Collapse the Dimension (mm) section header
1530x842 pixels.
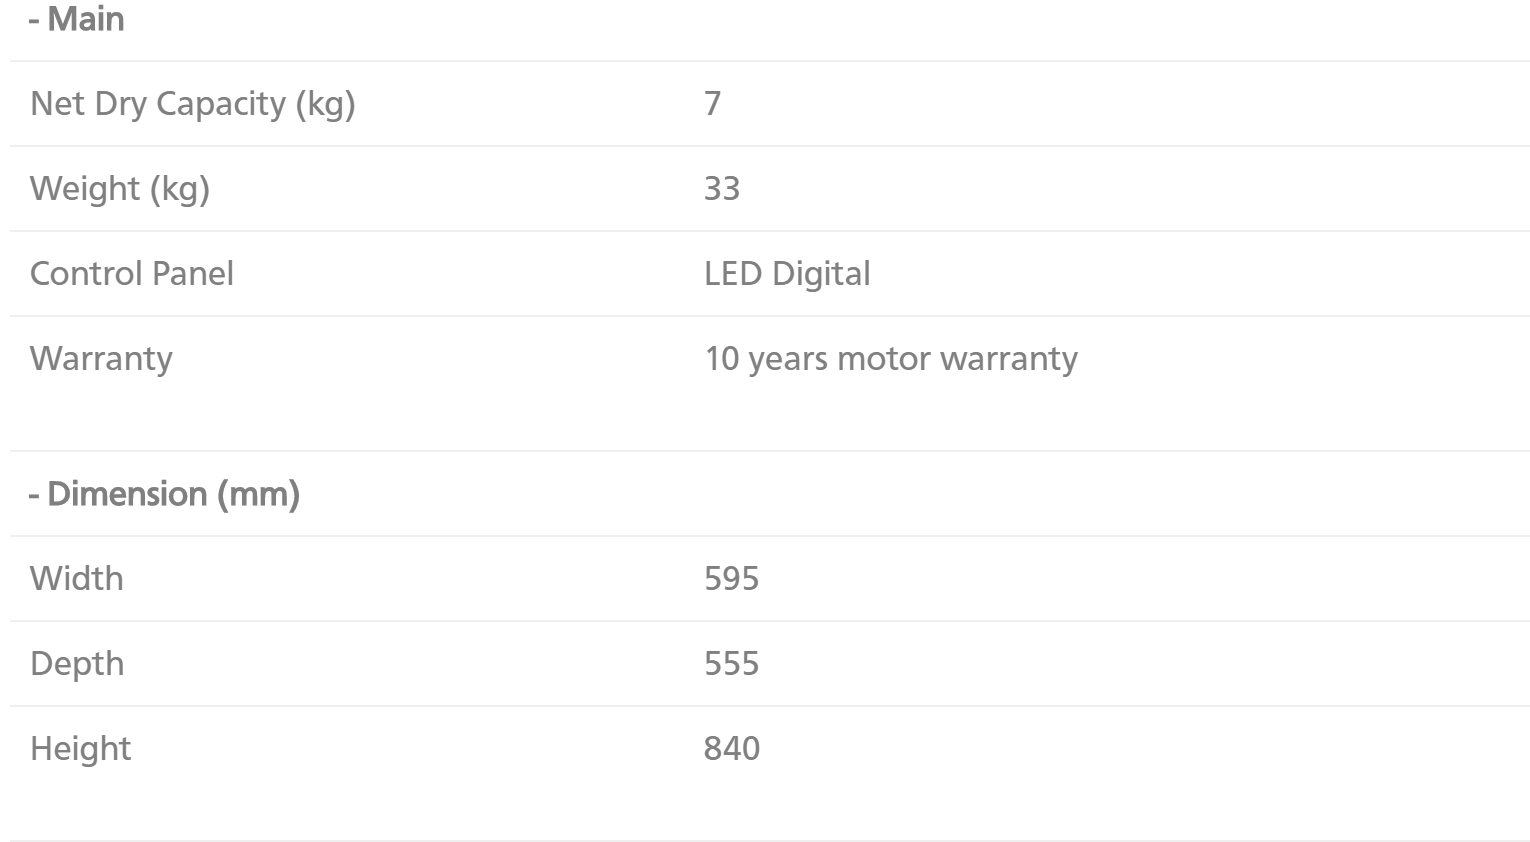(x=164, y=494)
